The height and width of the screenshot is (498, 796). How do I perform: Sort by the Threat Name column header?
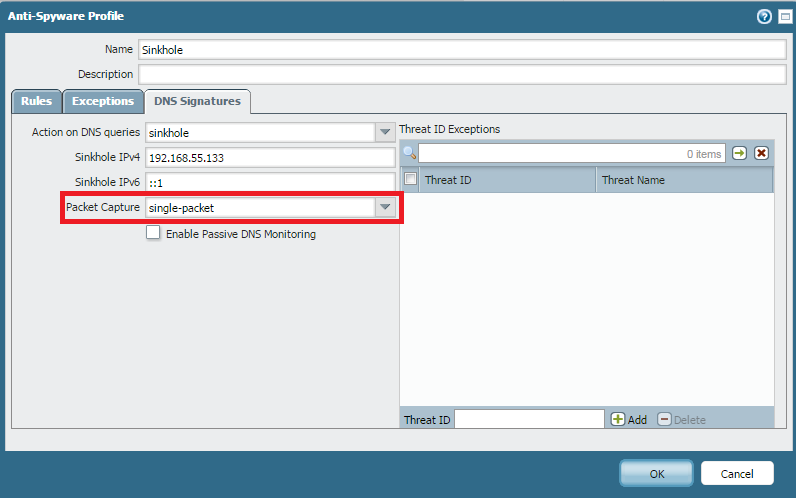pos(685,180)
